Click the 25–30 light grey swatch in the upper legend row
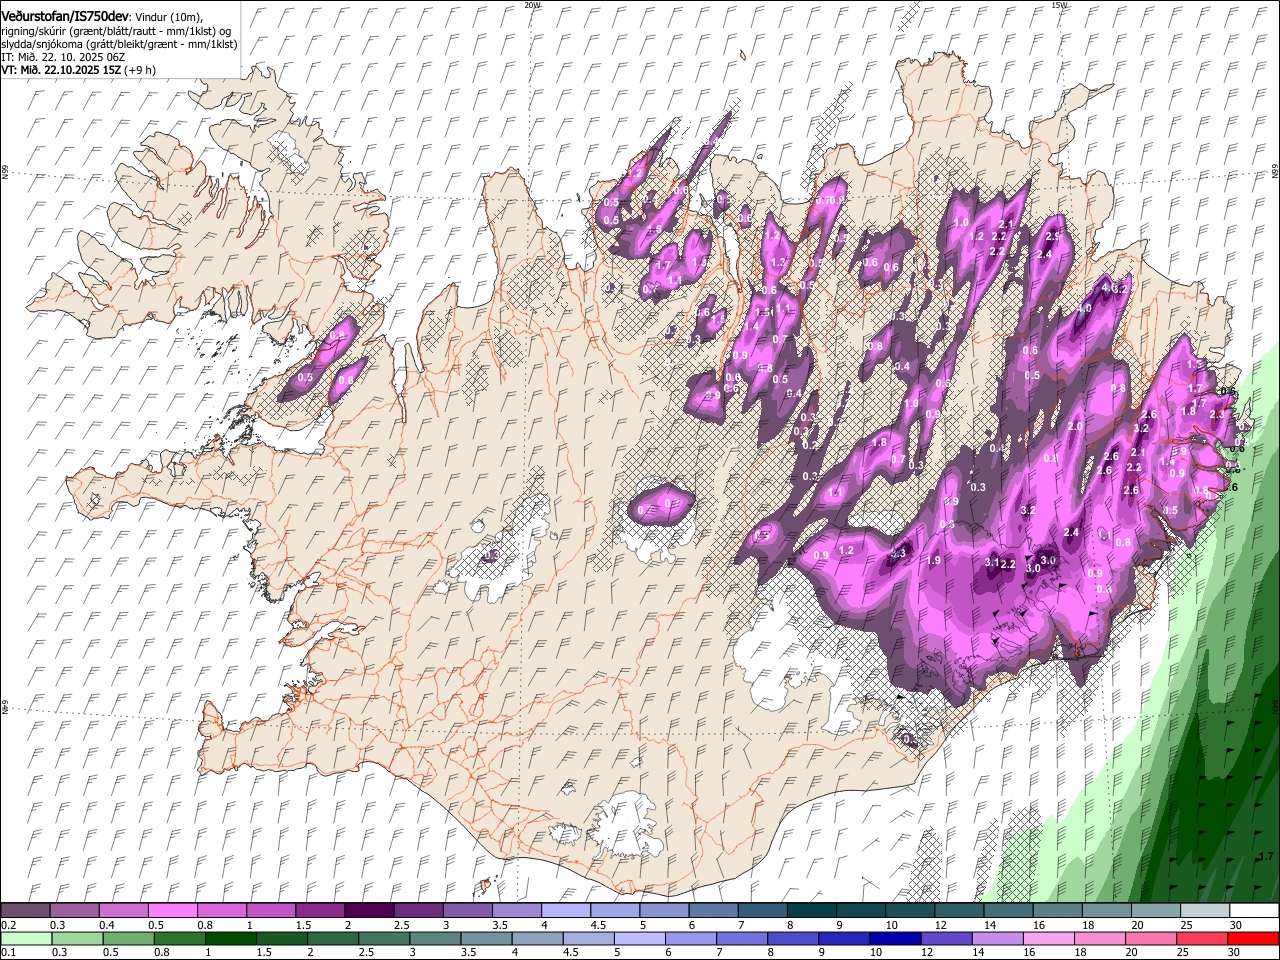The width and height of the screenshot is (1280, 960). 1205,911
